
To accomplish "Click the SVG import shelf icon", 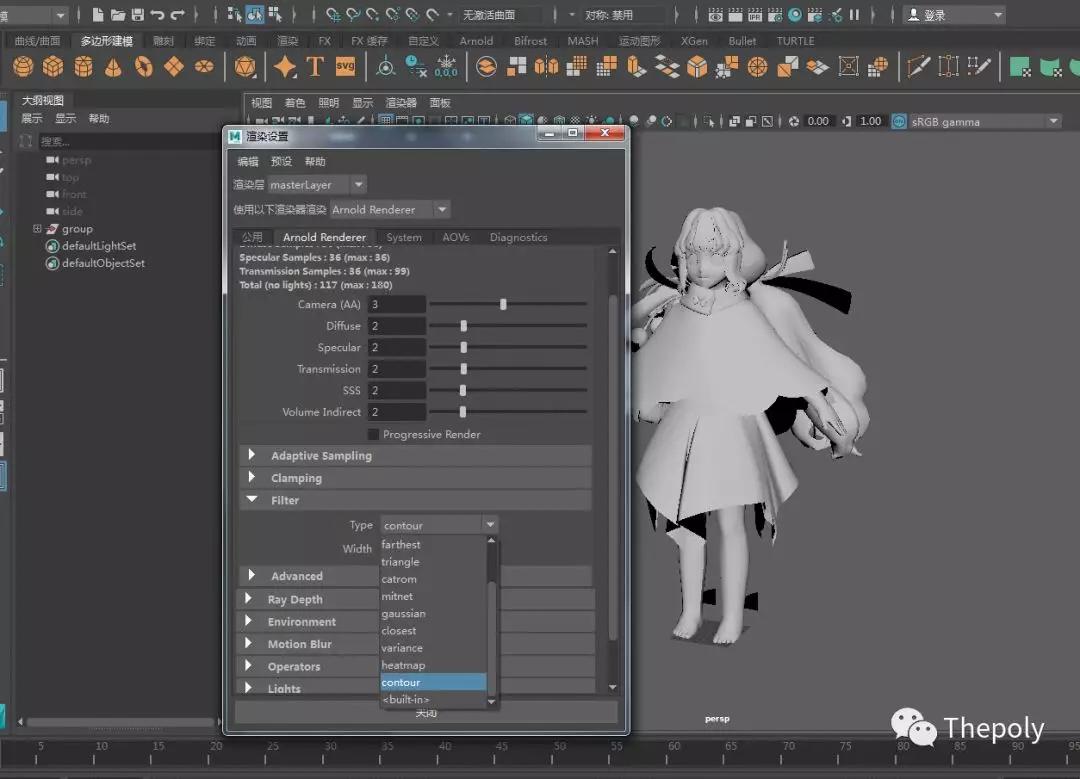I will (345, 67).
